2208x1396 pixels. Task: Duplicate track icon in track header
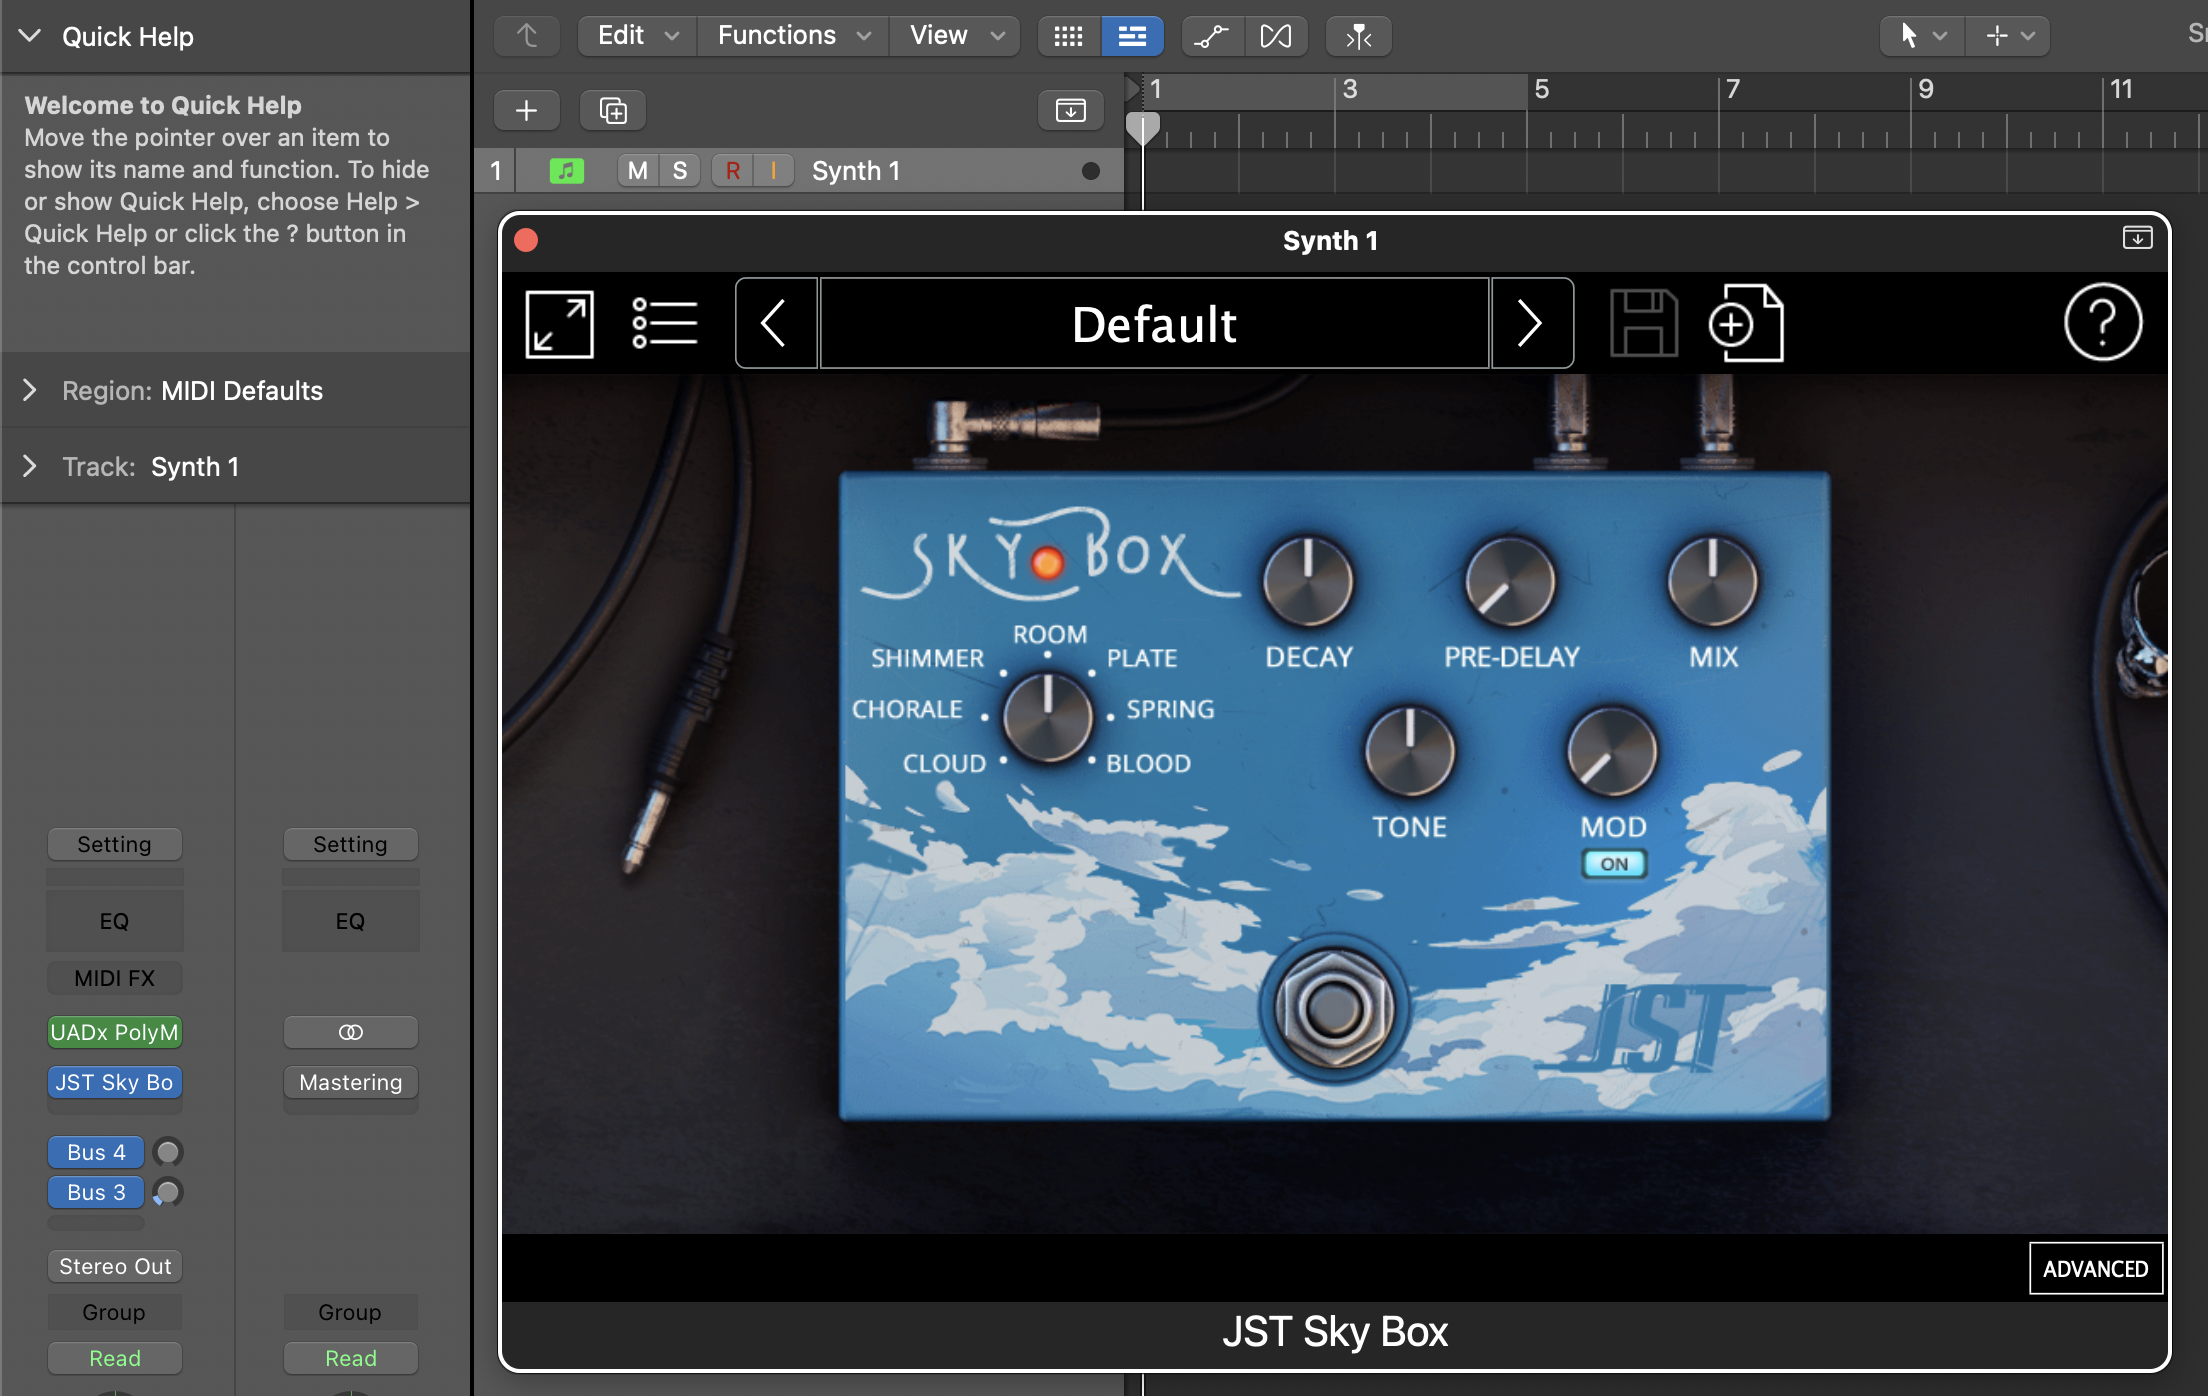click(x=613, y=110)
